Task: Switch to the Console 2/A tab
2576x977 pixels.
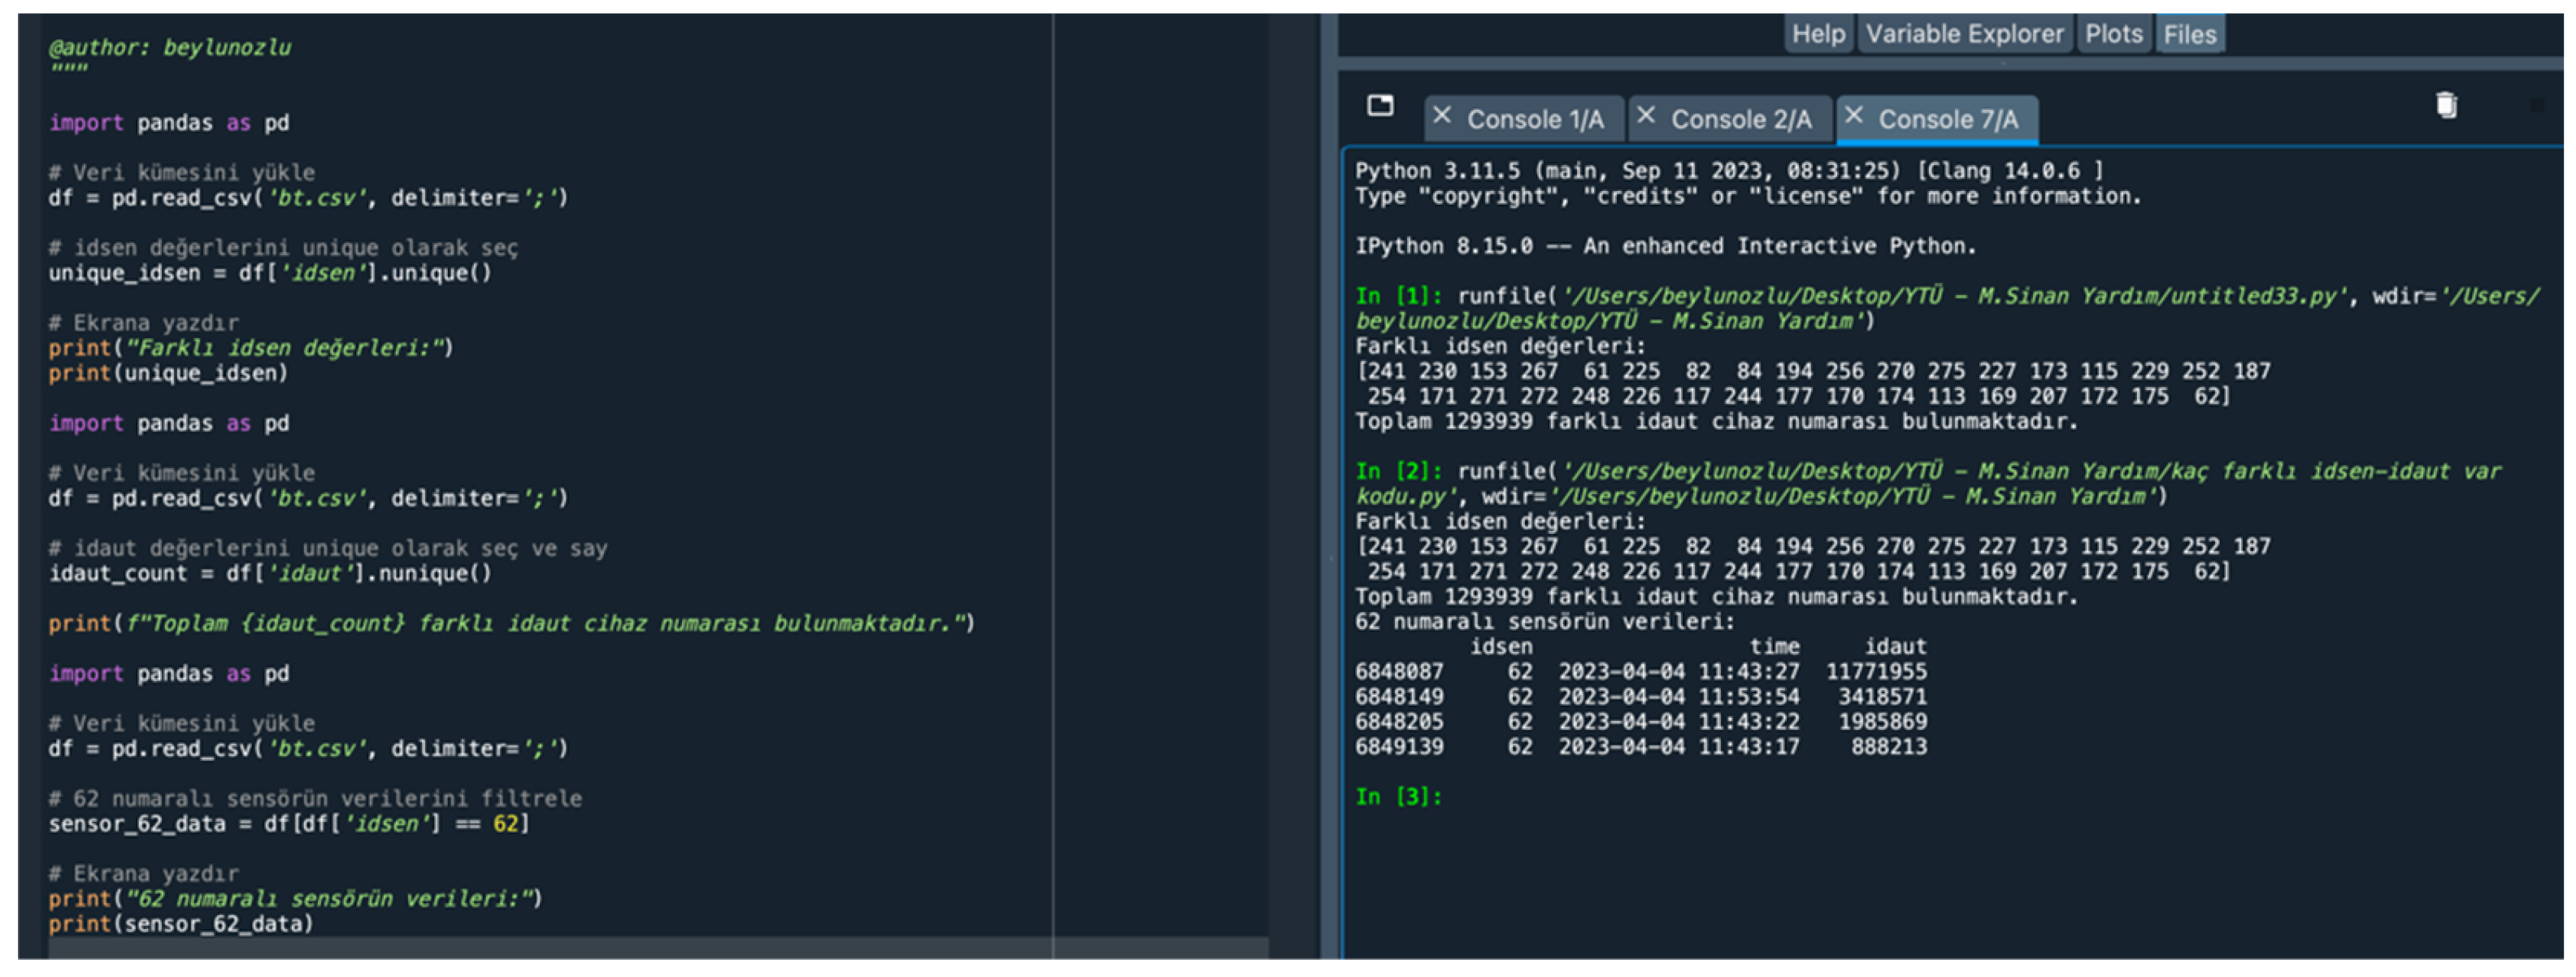Action: pyautogui.click(x=1740, y=120)
